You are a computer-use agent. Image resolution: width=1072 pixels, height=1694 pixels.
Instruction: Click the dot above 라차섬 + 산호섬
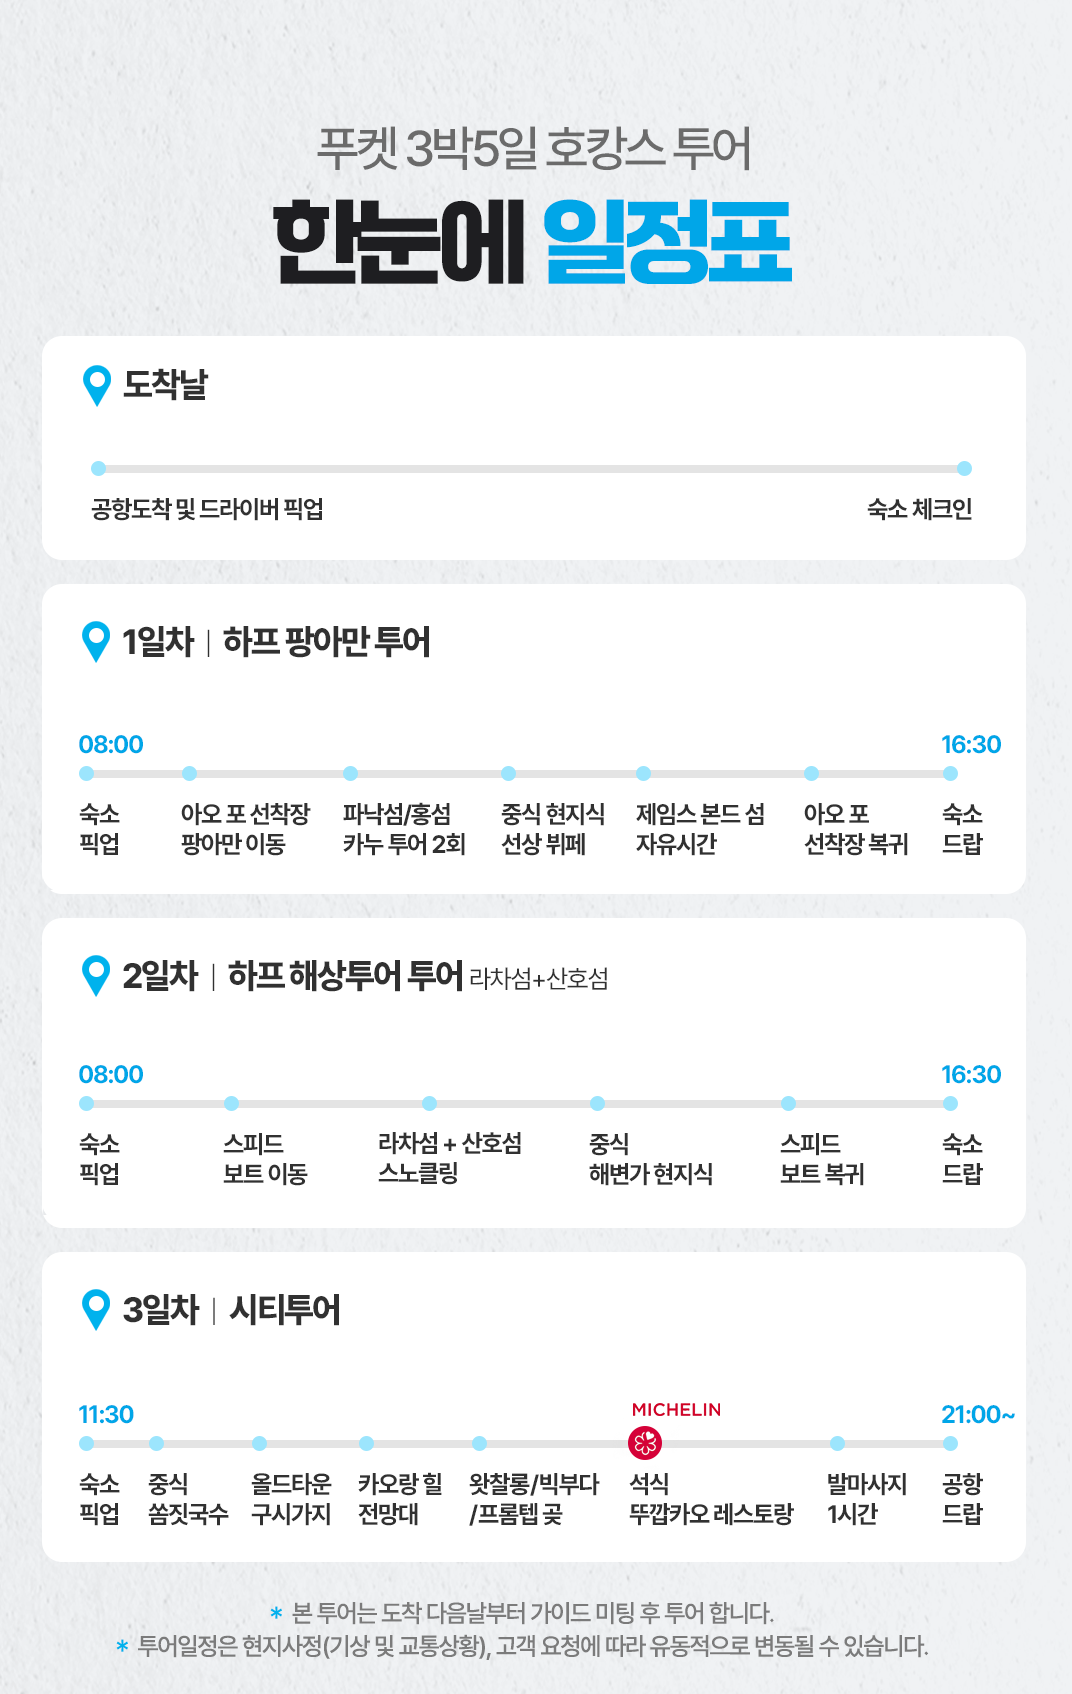429,1103
